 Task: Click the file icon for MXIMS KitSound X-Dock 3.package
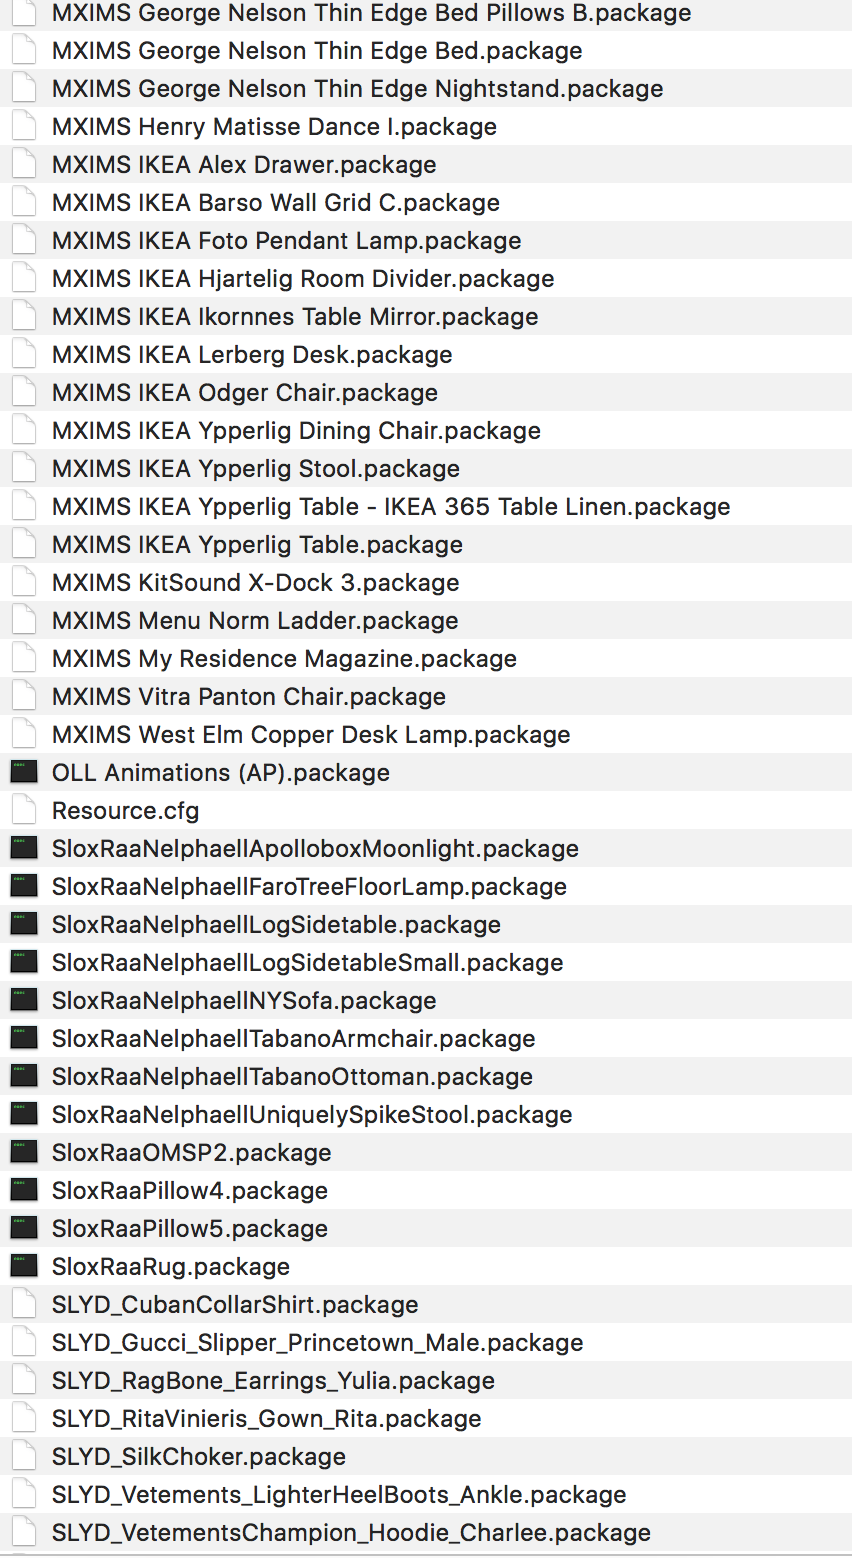pyautogui.click(x=24, y=582)
